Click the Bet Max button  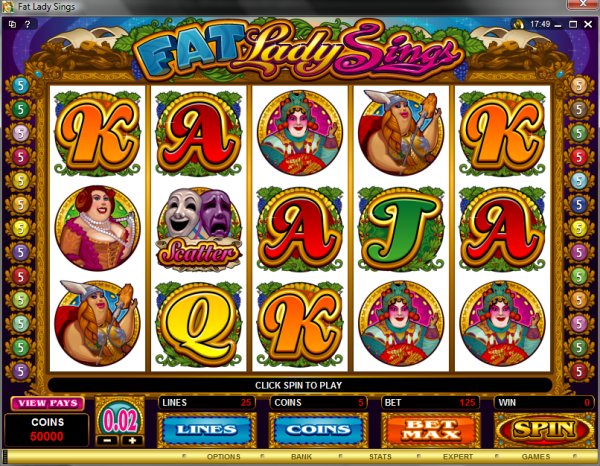coord(431,430)
